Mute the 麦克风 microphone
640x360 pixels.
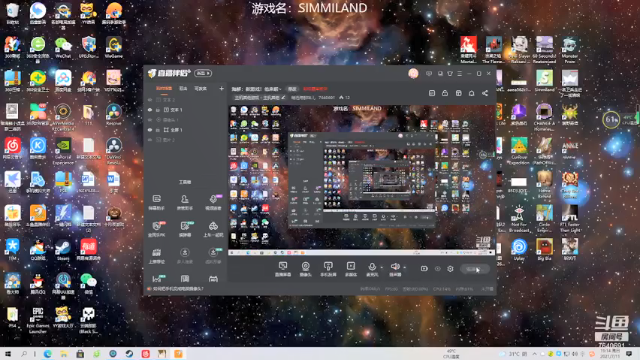[x=372, y=269]
